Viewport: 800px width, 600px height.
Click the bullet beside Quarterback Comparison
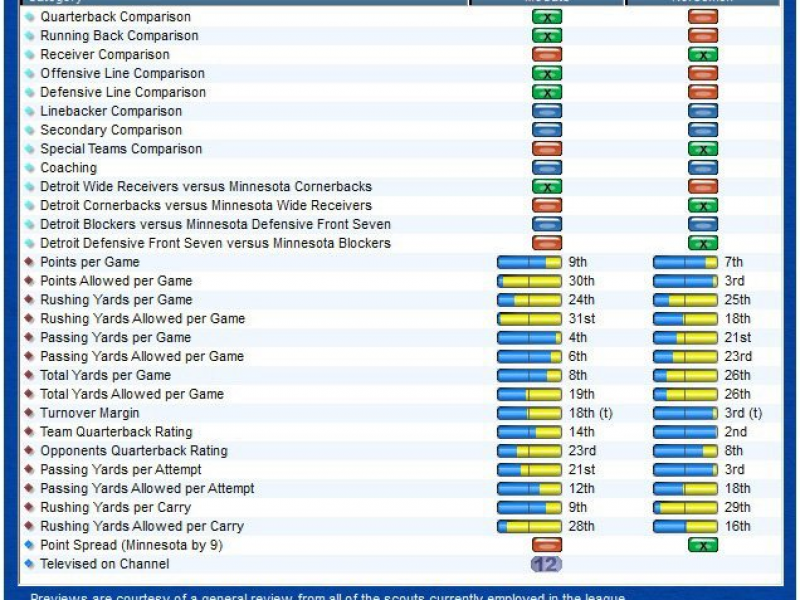30,17
